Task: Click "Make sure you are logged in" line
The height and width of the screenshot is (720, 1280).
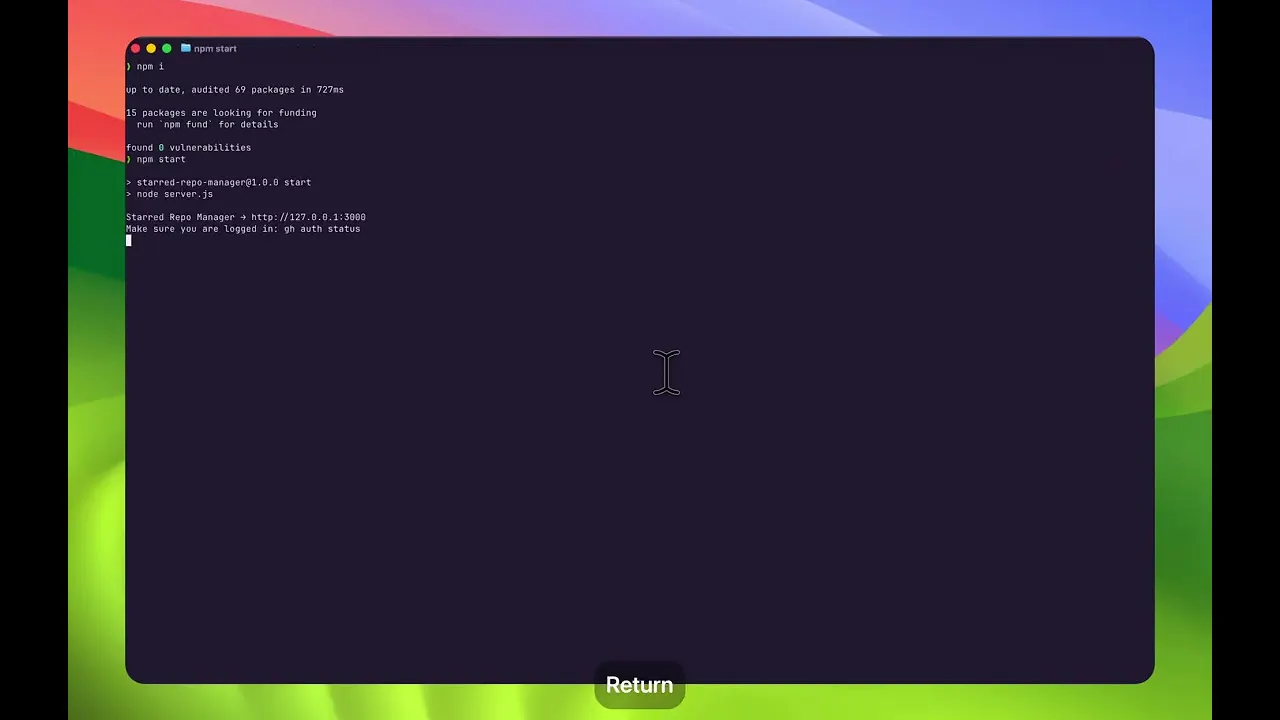Action: tap(243, 229)
